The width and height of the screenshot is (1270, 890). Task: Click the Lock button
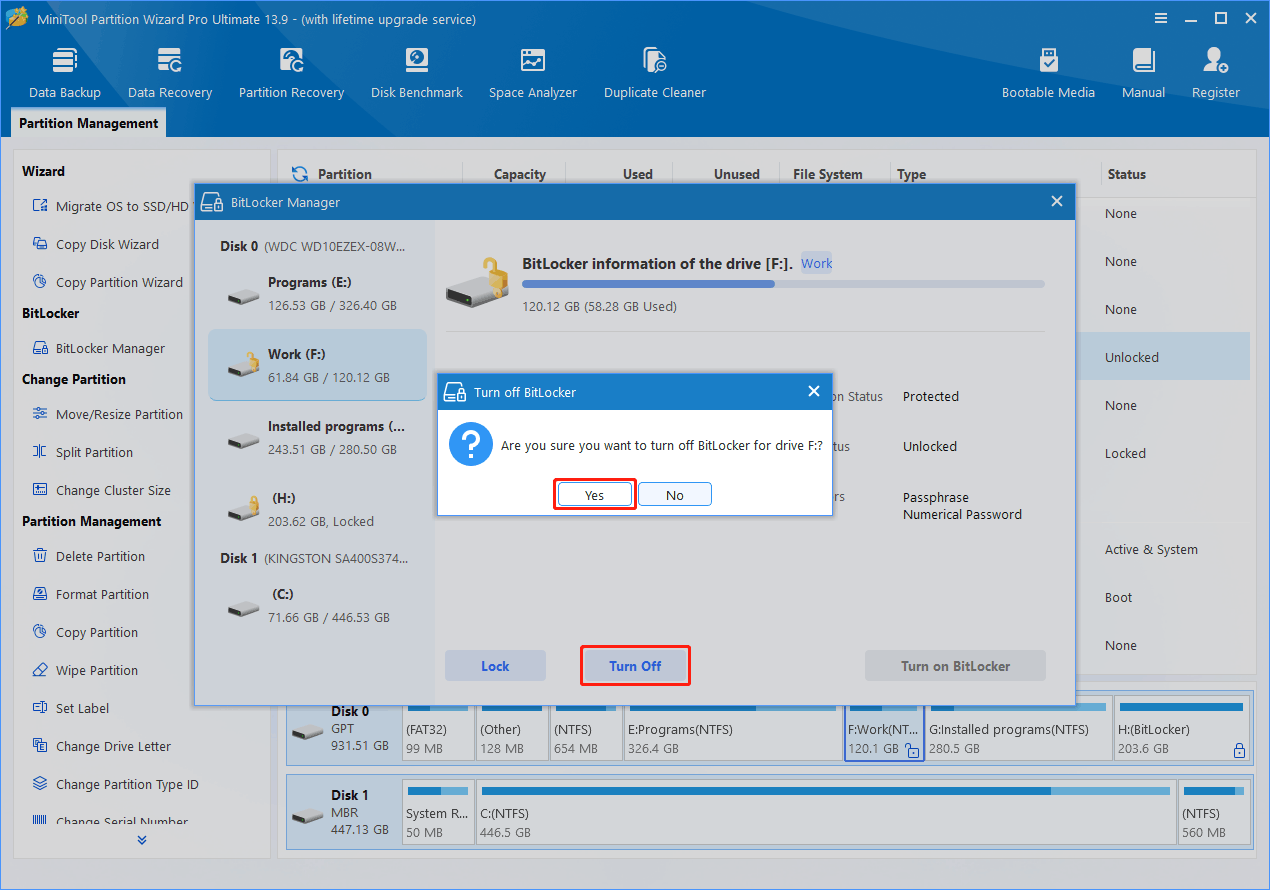click(495, 666)
